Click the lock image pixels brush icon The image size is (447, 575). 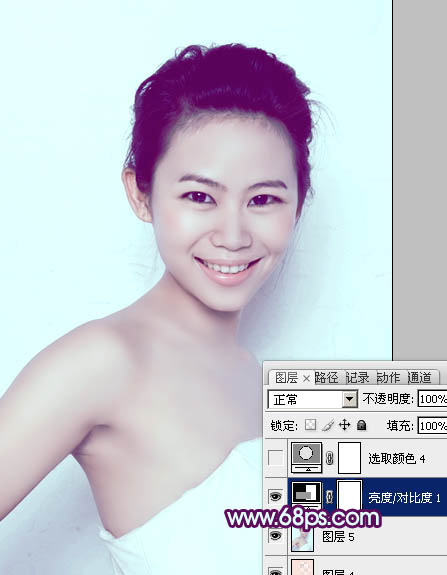pyautogui.click(x=327, y=425)
